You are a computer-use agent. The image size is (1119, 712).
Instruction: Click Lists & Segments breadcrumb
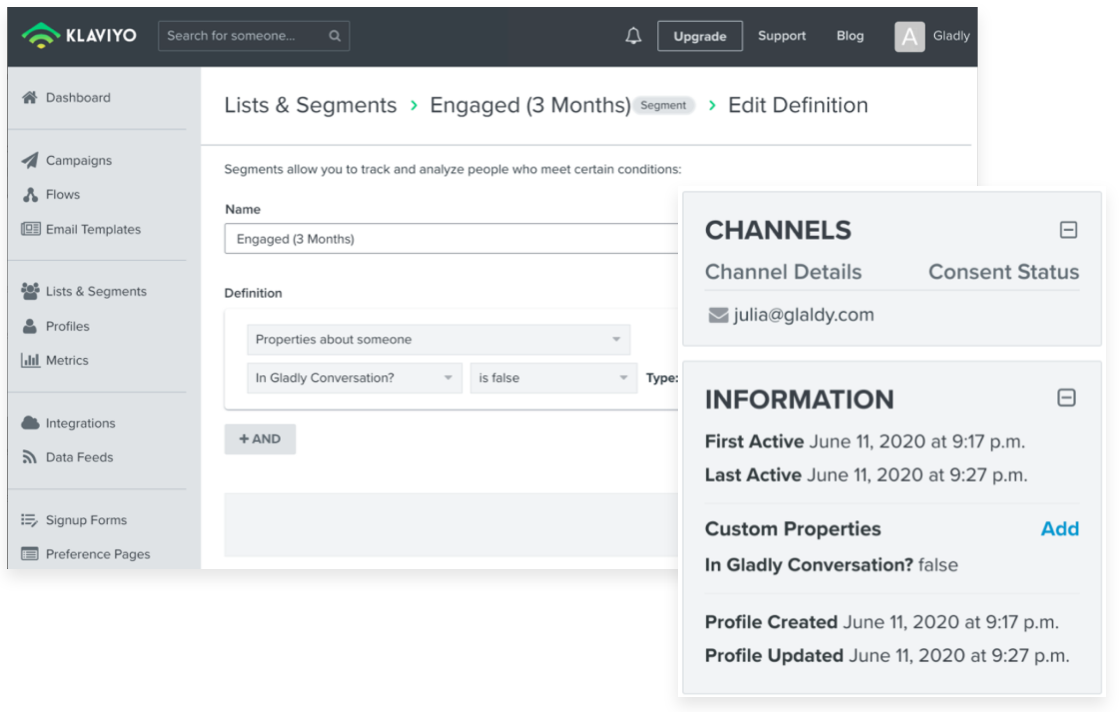[x=310, y=105]
